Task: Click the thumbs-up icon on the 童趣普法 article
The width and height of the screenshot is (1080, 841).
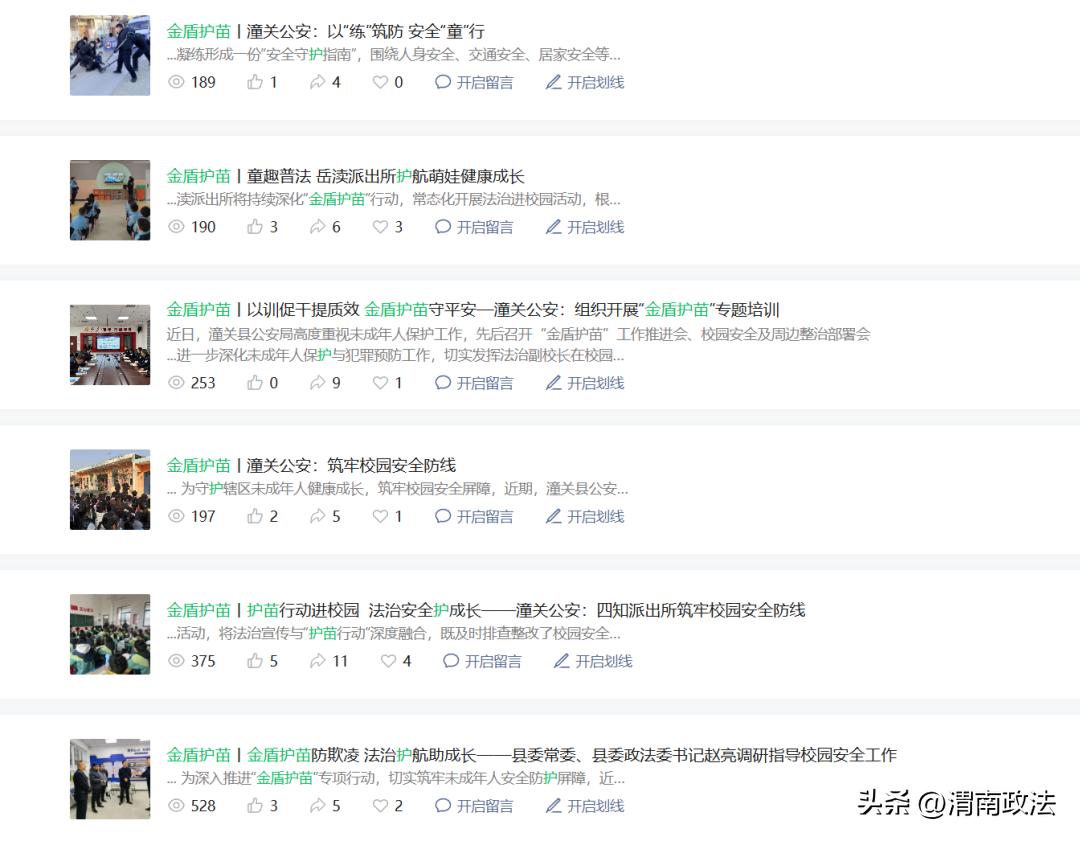Action: point(255,227)
